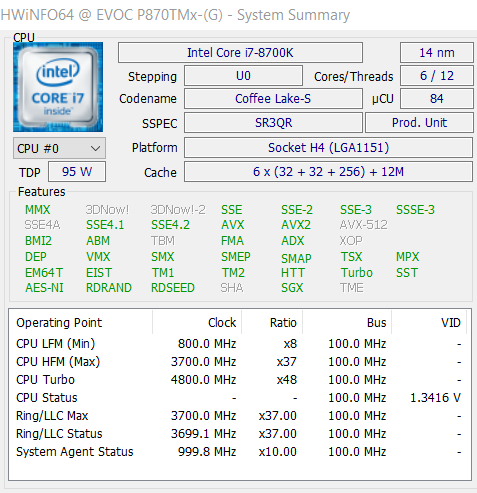This screenshot has width=477, height=493.
Task: Click the TDP value 95 W
Action: (77, 172)
